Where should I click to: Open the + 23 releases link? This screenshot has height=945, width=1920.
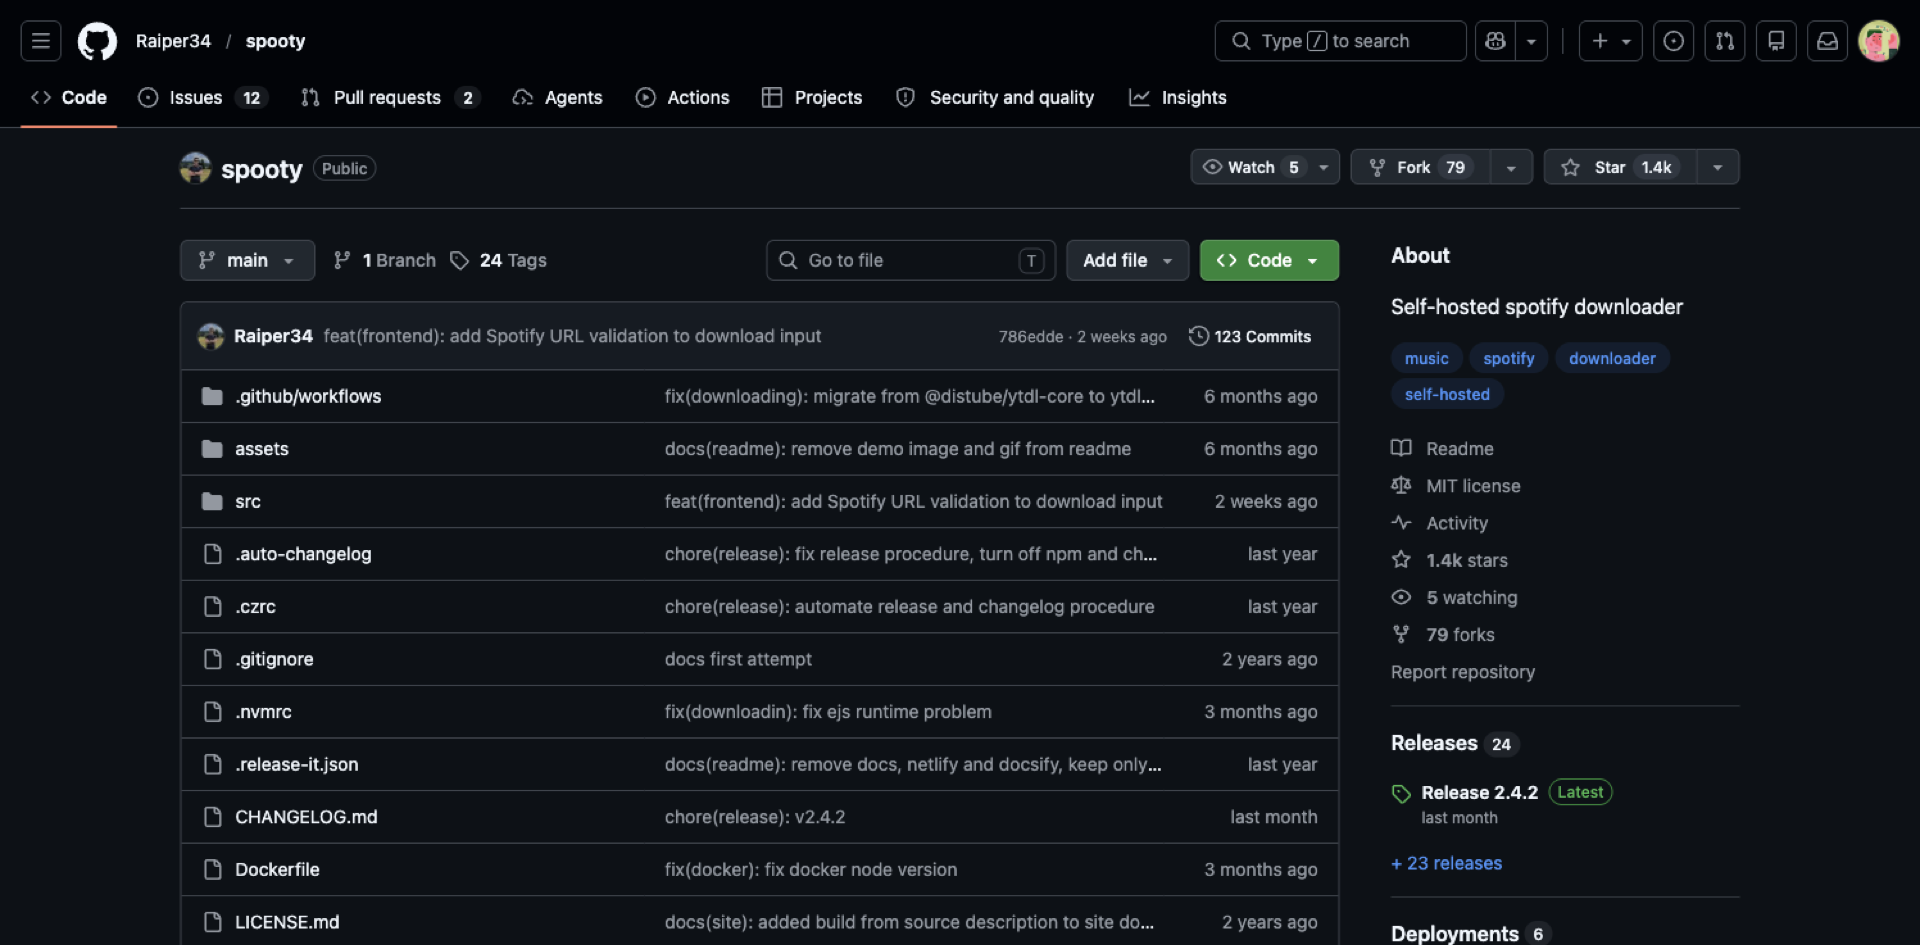1446,863
